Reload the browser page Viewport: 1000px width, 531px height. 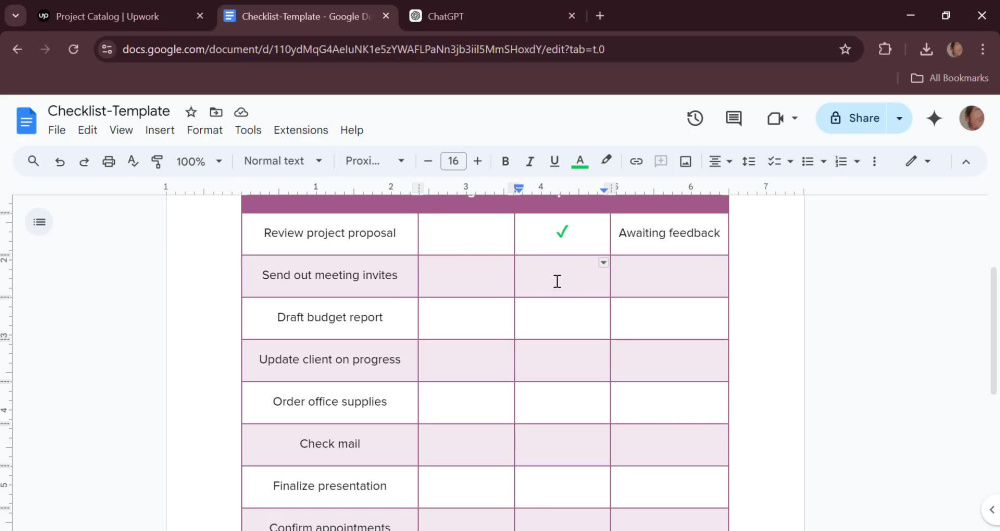73,49
